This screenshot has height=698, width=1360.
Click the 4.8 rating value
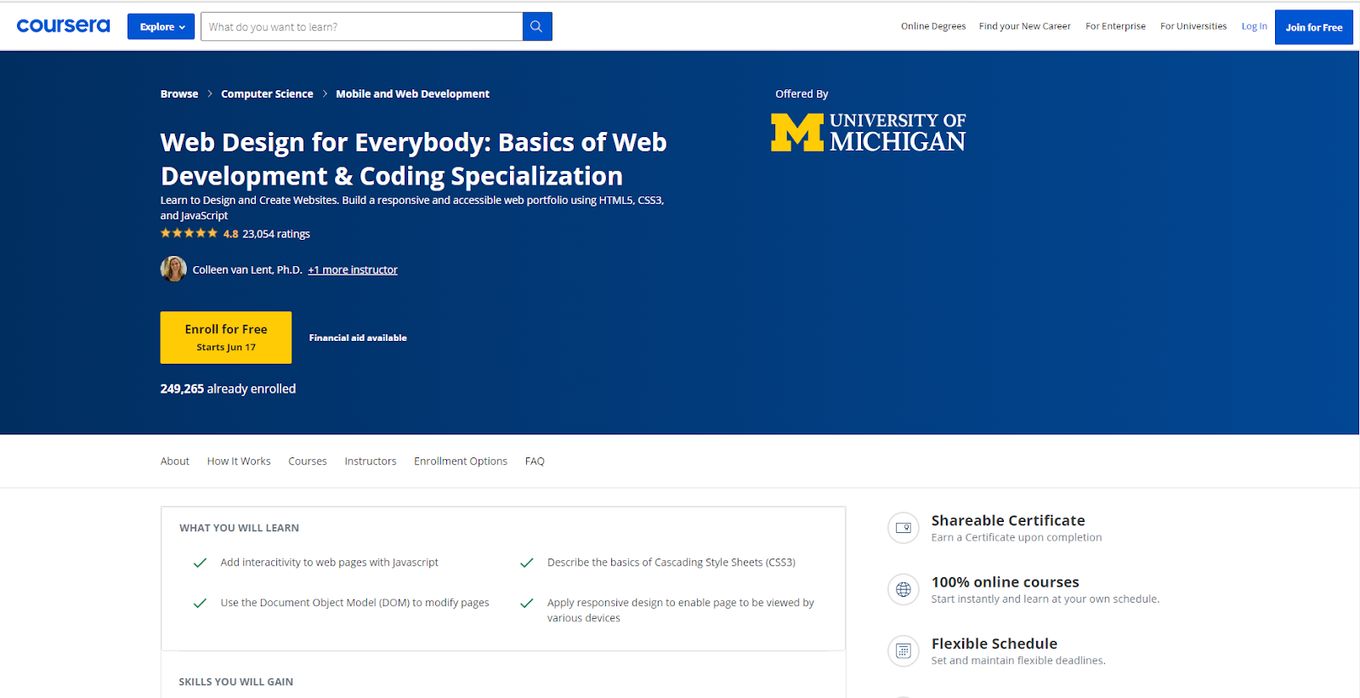click(231, 234)
